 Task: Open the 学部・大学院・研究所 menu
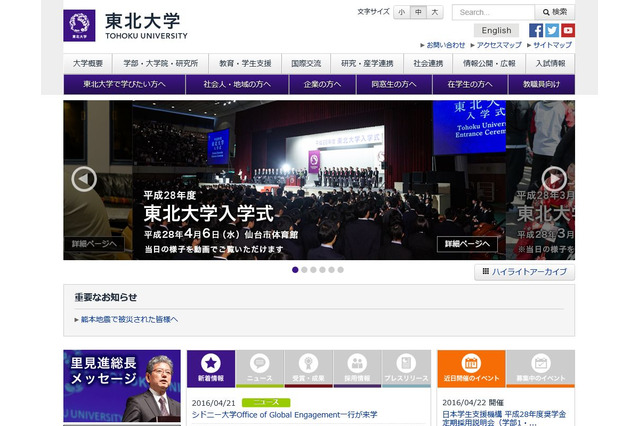point(160,63)
